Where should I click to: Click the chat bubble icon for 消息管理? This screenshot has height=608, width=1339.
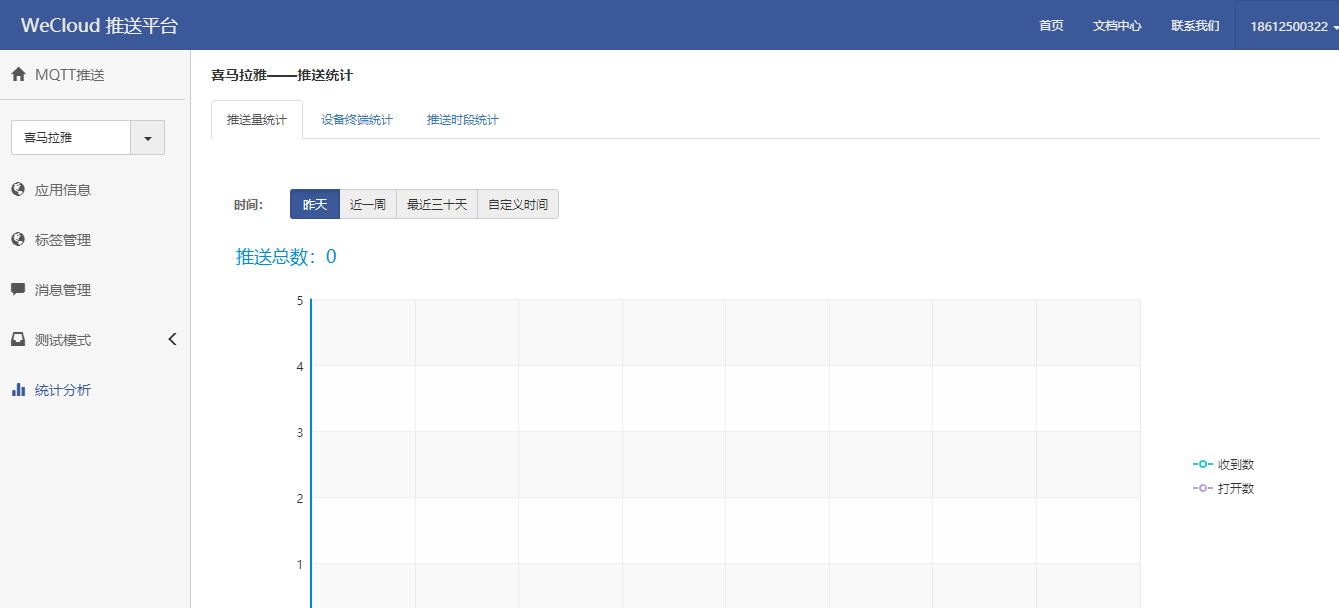pyautogui.click(x=18, y=289)
